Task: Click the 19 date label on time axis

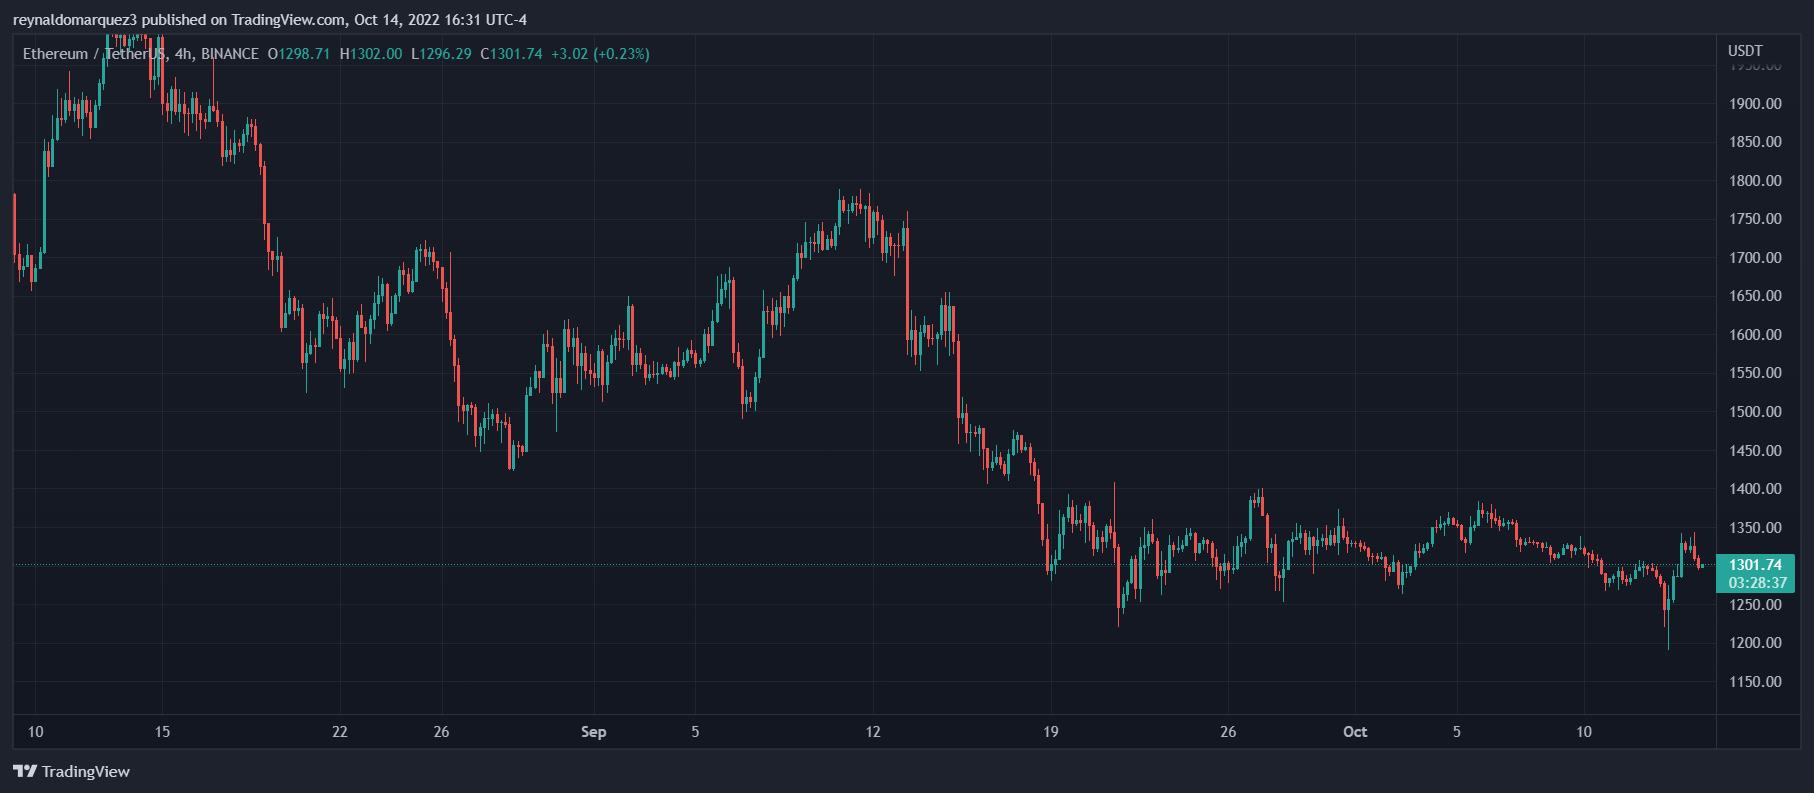Action: click(1051, 732)
